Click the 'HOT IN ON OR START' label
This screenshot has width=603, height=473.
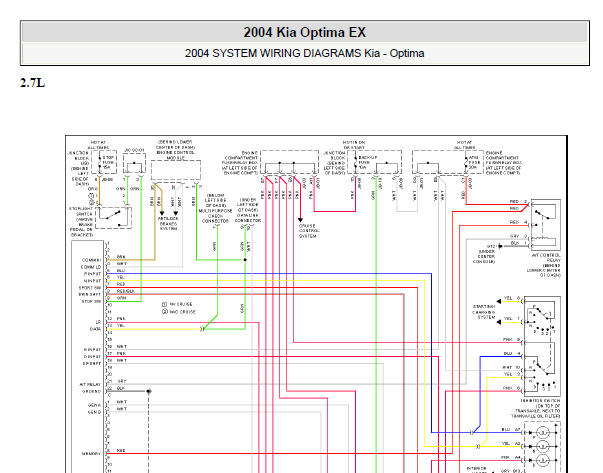pos(354,145)
